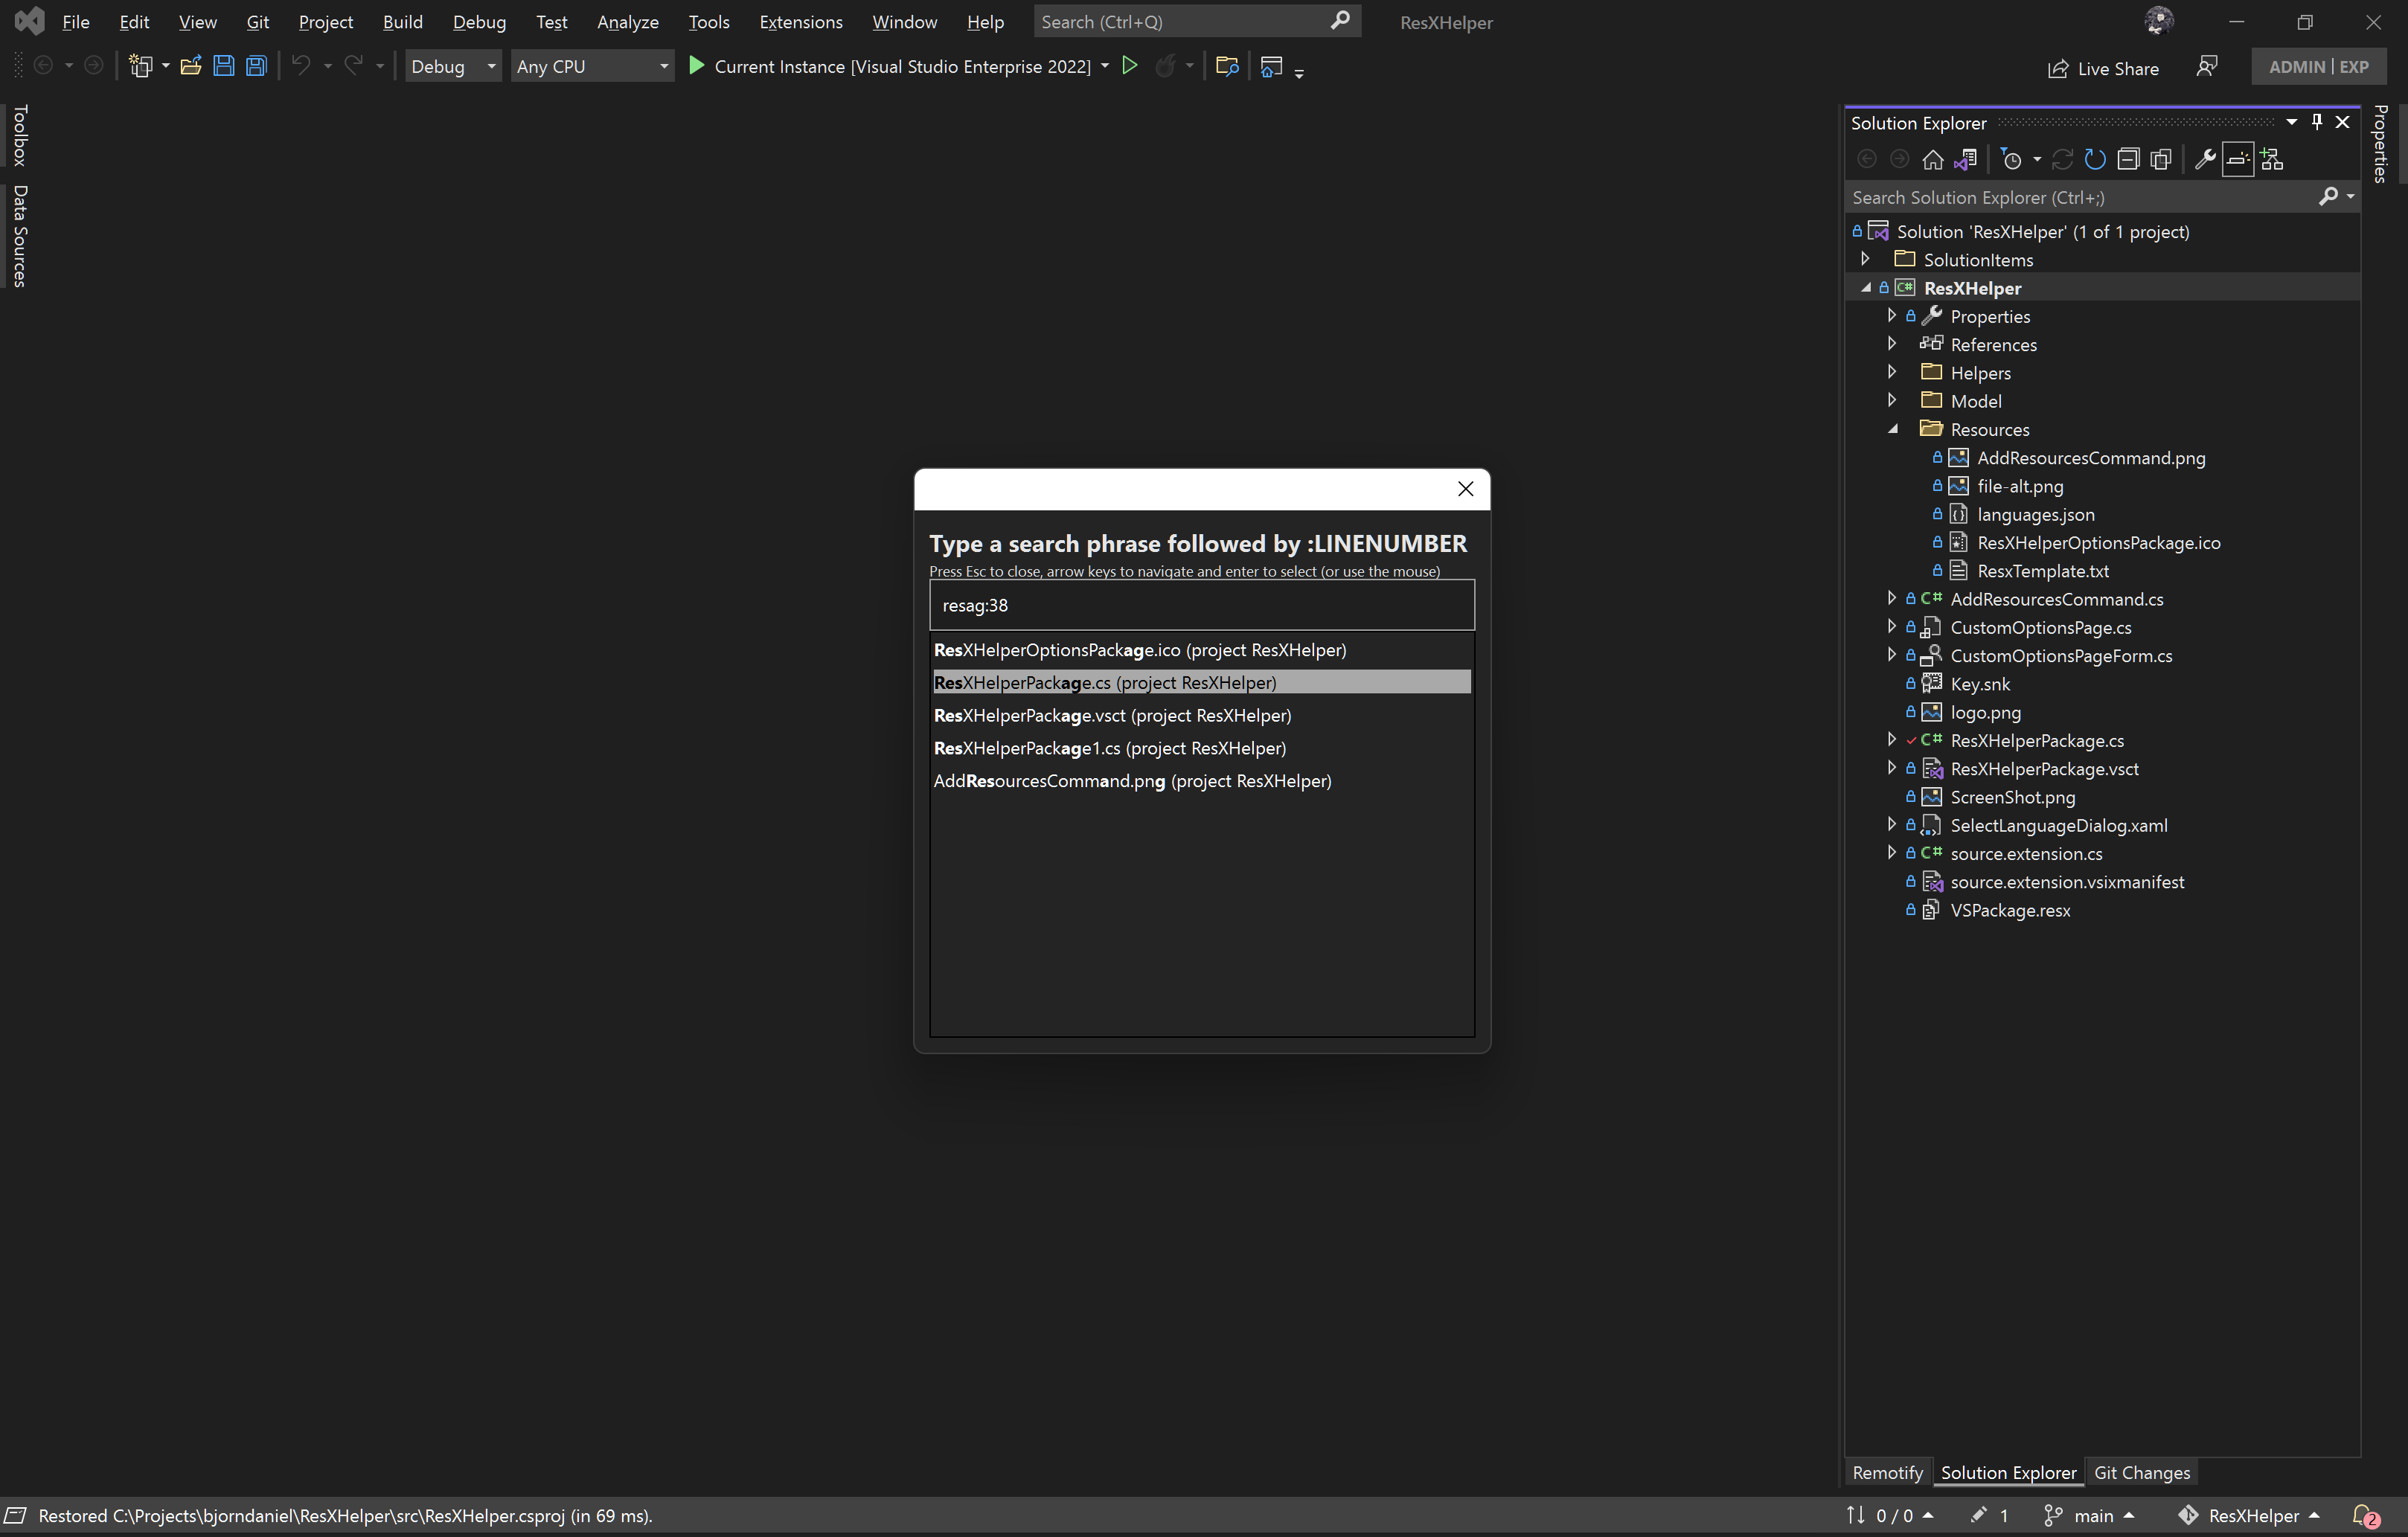Click the Git branch indicator icon
Screen dimensions: 2408x1537
pos(2055,1514)
